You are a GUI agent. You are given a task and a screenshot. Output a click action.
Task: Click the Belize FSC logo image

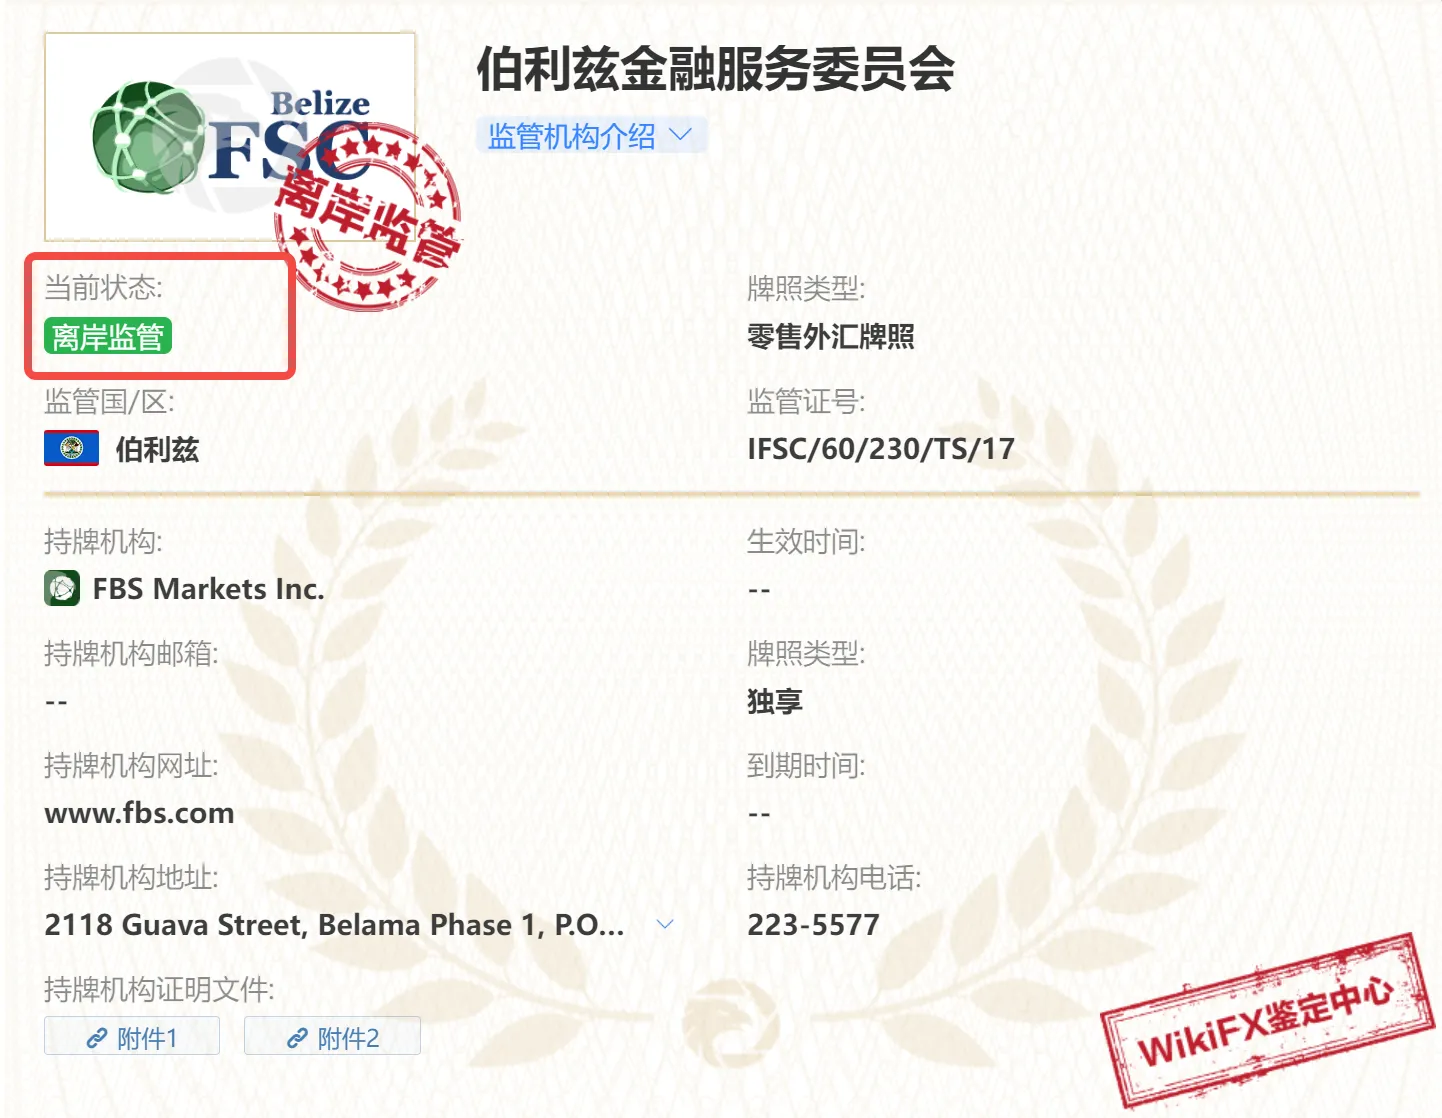click(230, 137)
